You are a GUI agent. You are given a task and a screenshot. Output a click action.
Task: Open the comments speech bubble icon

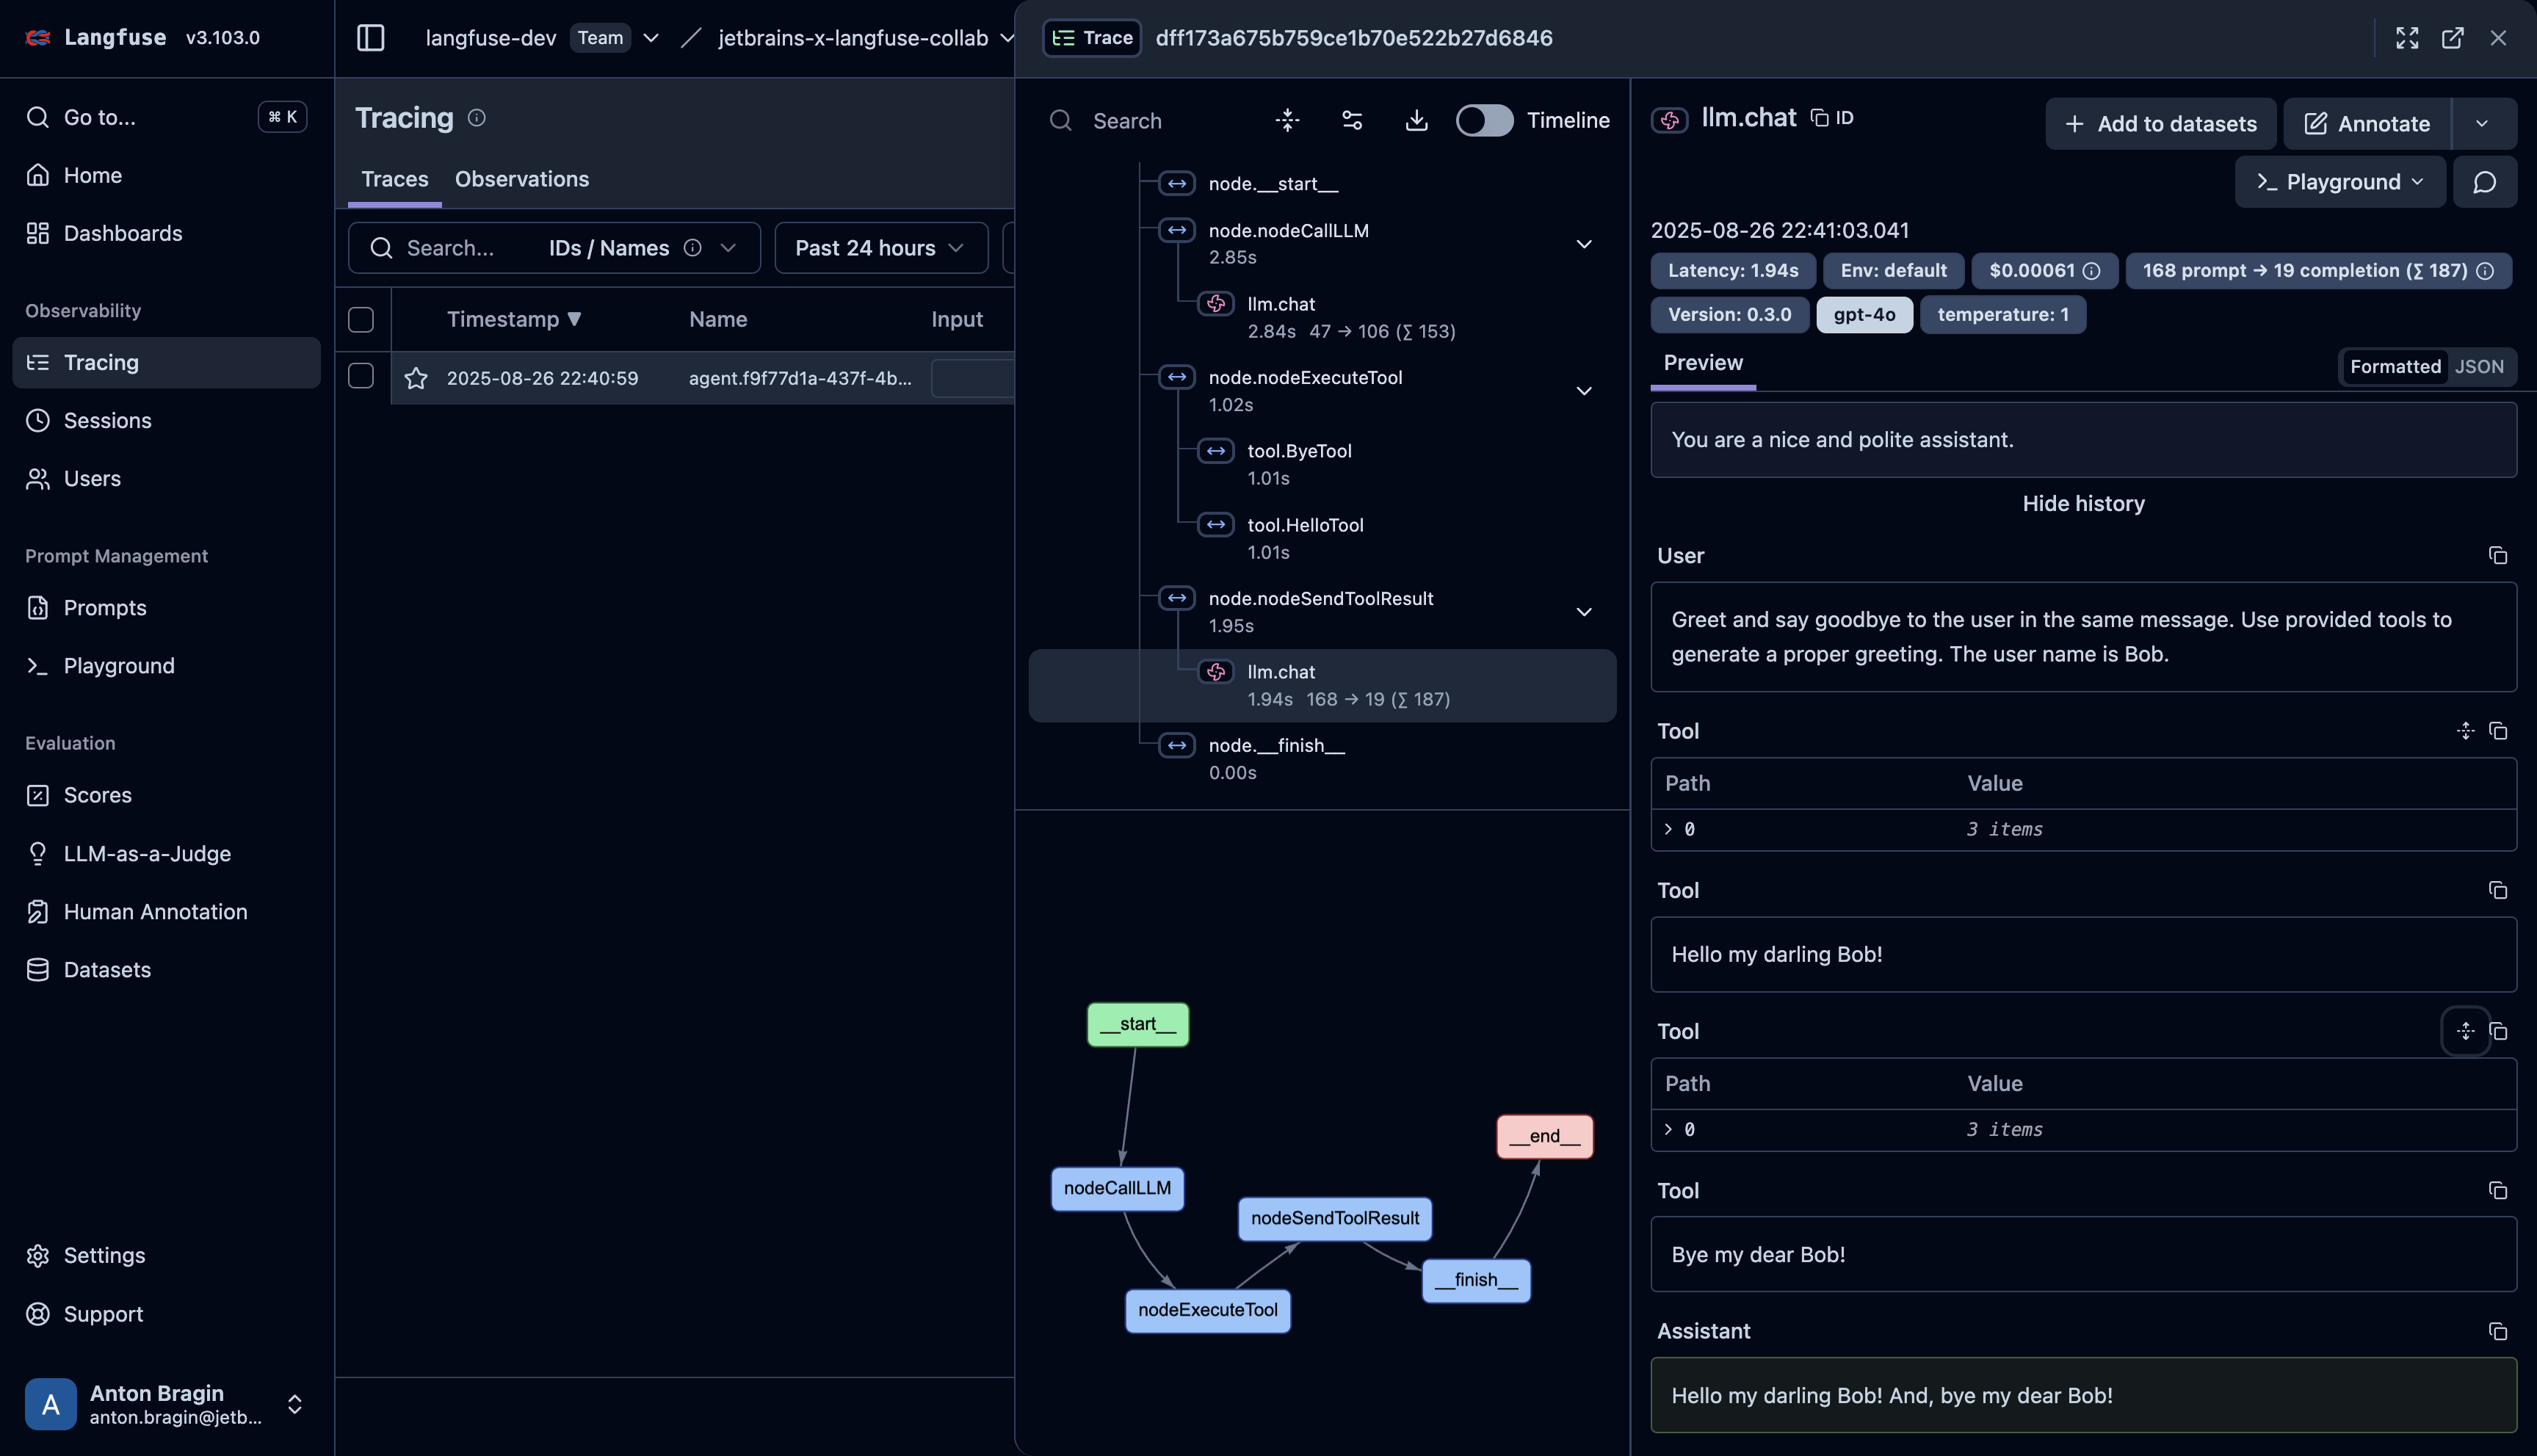[2485, 182]
